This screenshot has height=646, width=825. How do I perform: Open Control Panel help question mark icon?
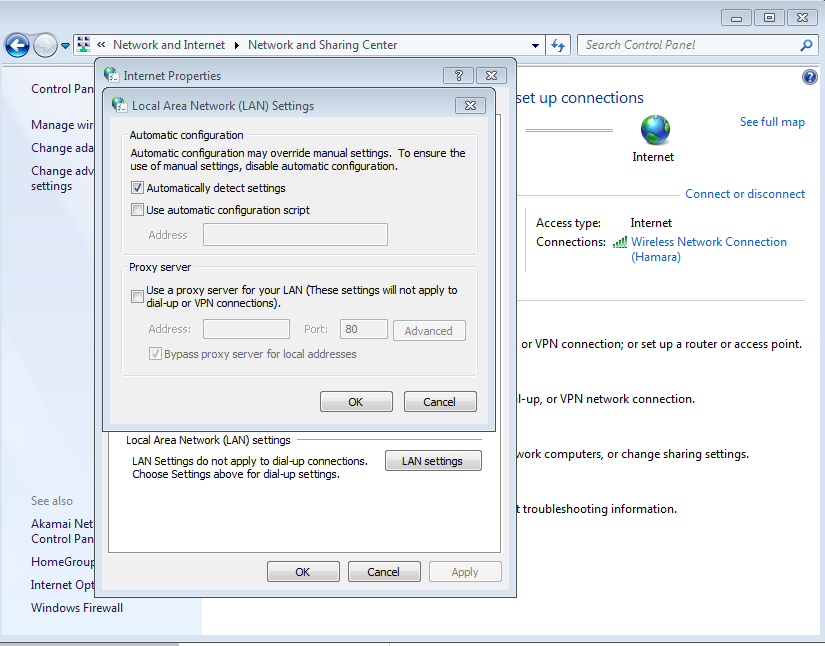pos(810,77)
